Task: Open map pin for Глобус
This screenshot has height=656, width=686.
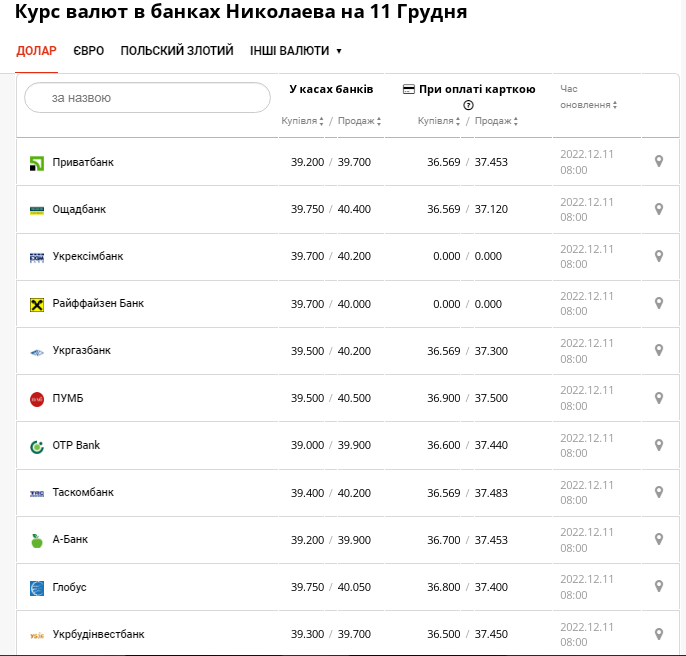Action: click(x=659, y=586)
